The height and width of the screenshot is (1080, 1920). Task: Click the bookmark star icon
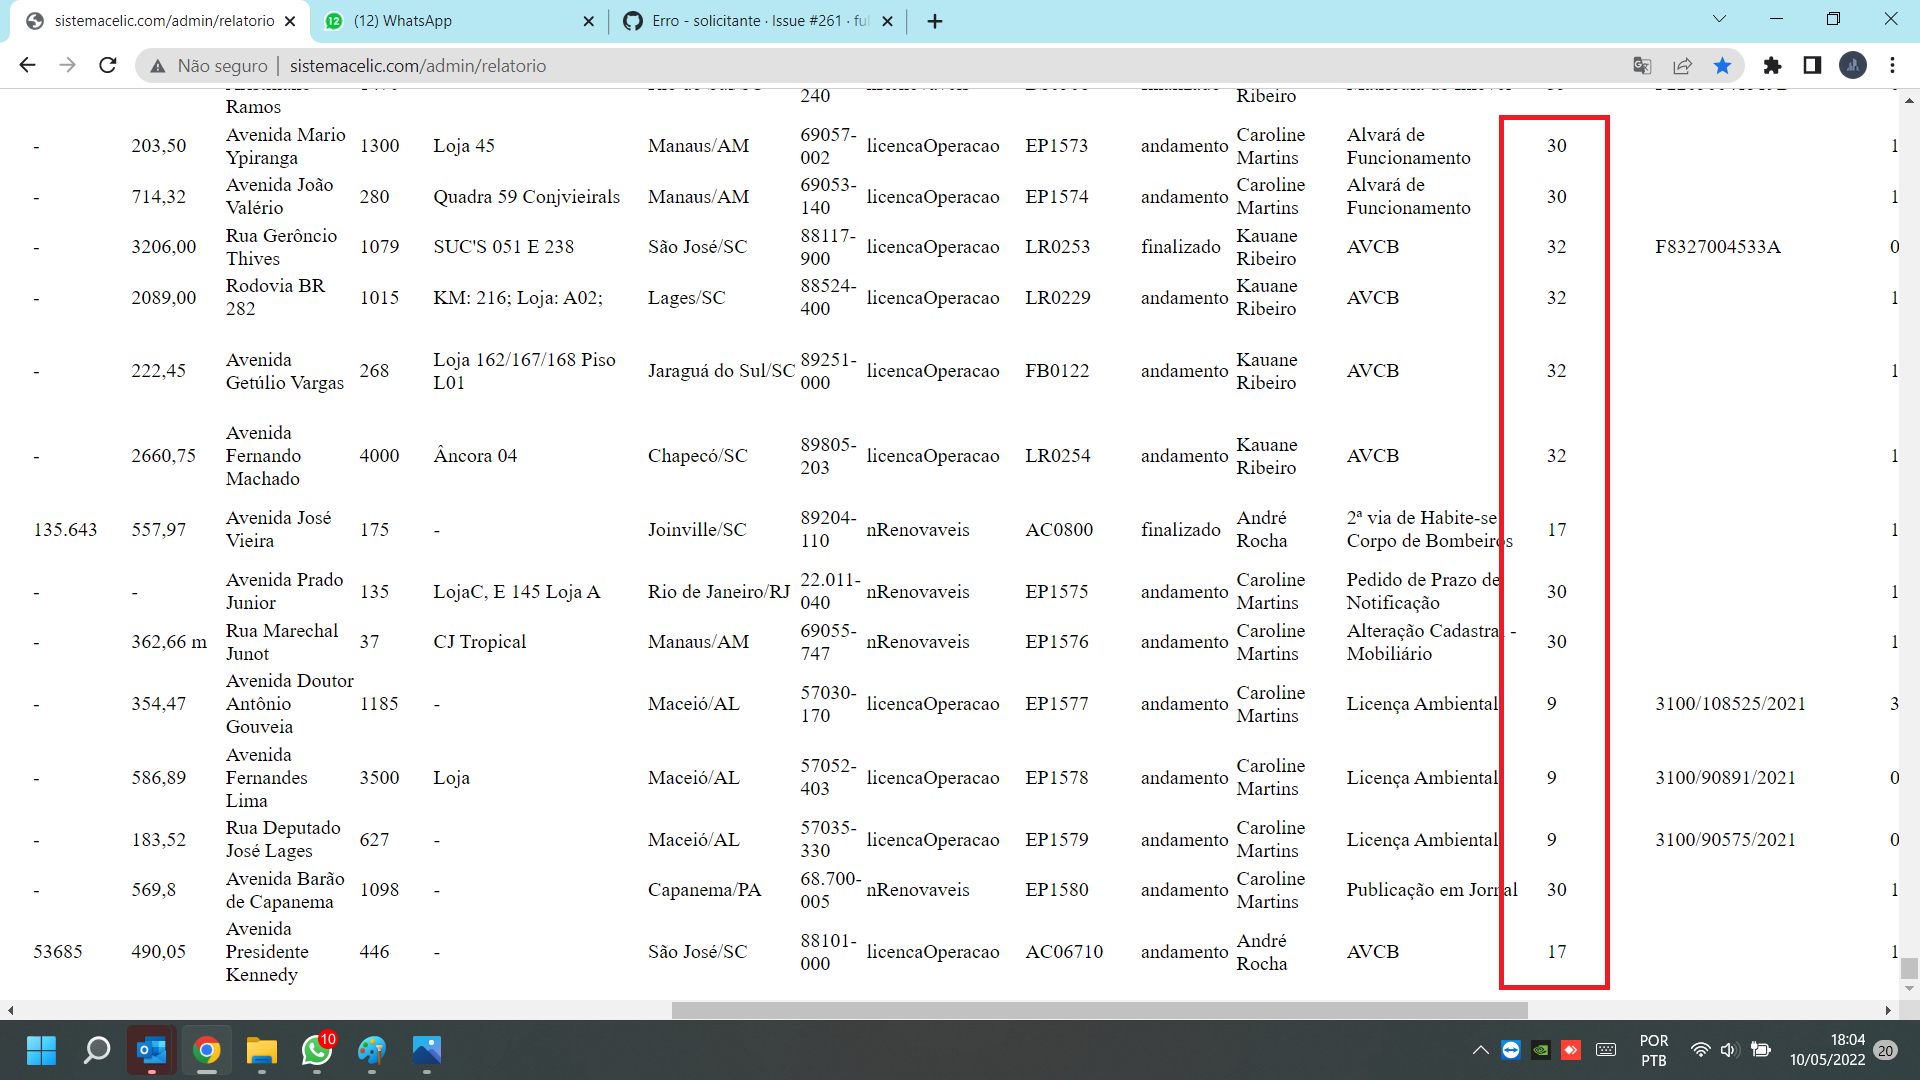tap(1722, 65)
